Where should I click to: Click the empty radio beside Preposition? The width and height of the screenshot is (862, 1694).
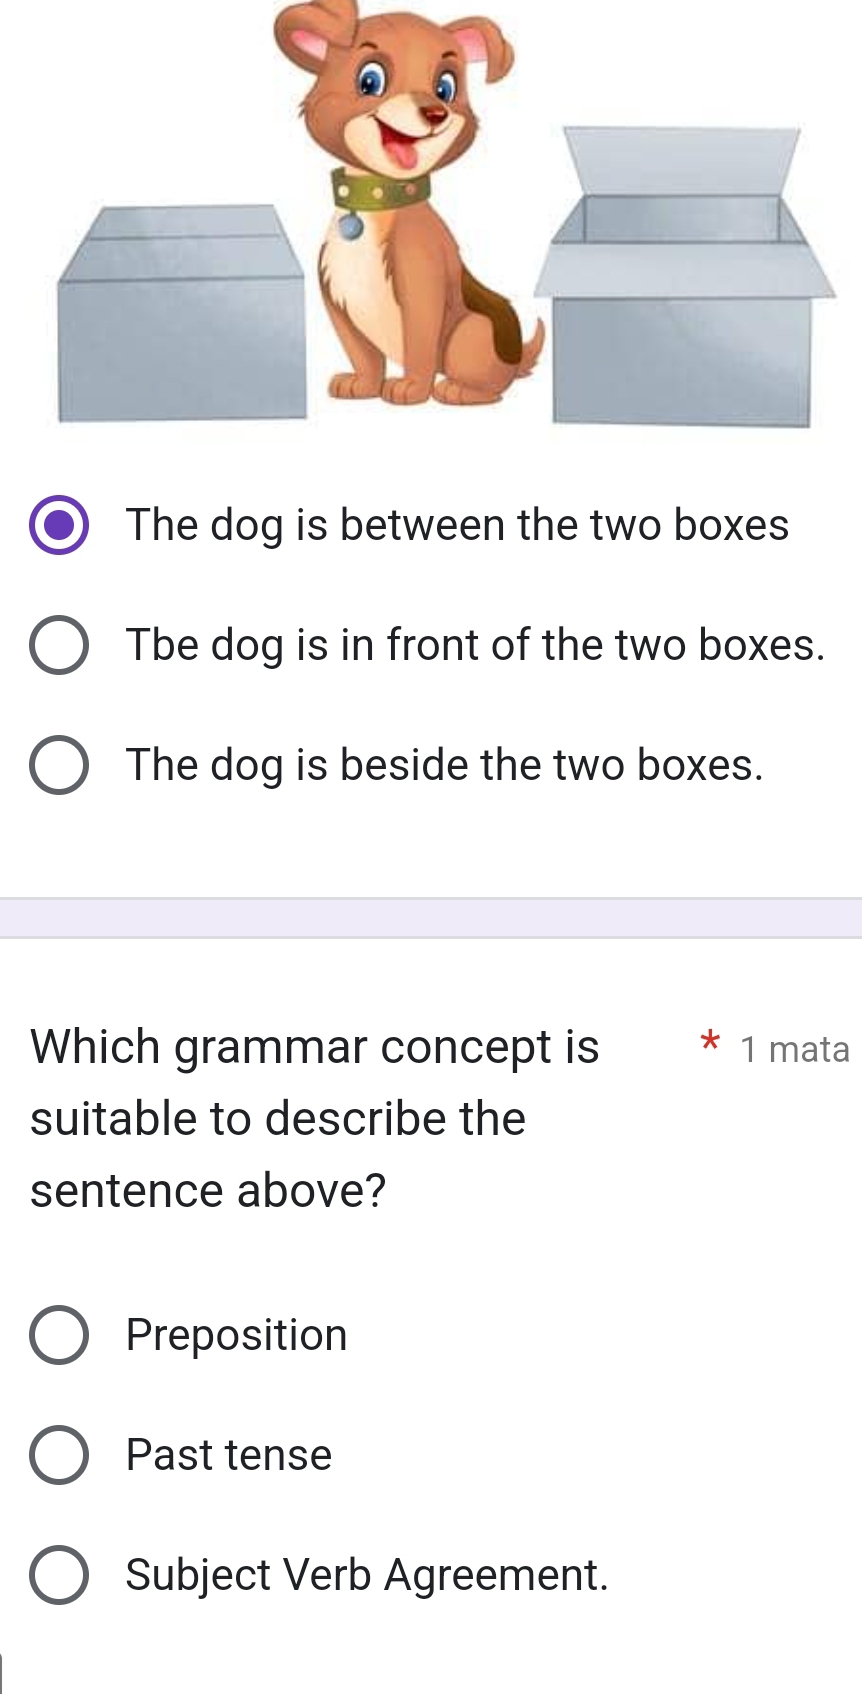(x=60, y=1334)
